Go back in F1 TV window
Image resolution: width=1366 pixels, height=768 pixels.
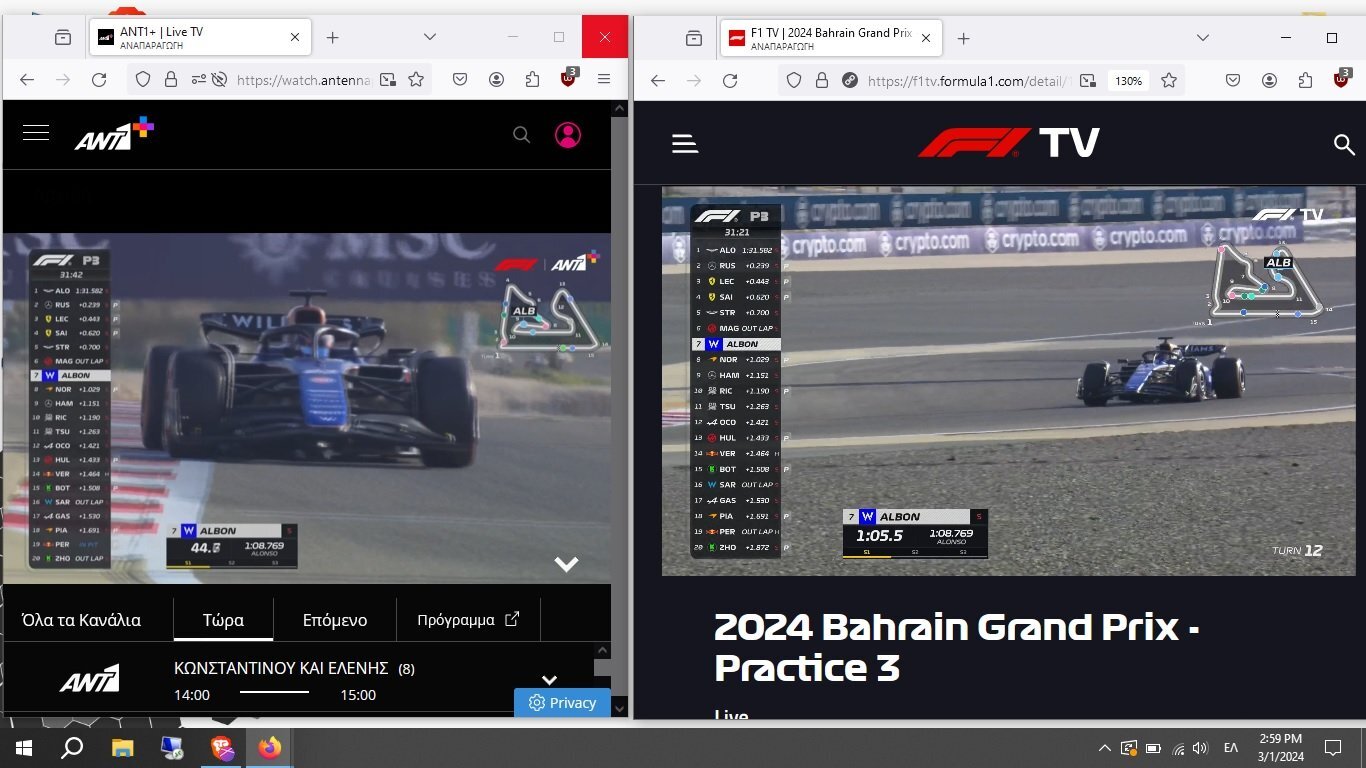coord(658,81)
